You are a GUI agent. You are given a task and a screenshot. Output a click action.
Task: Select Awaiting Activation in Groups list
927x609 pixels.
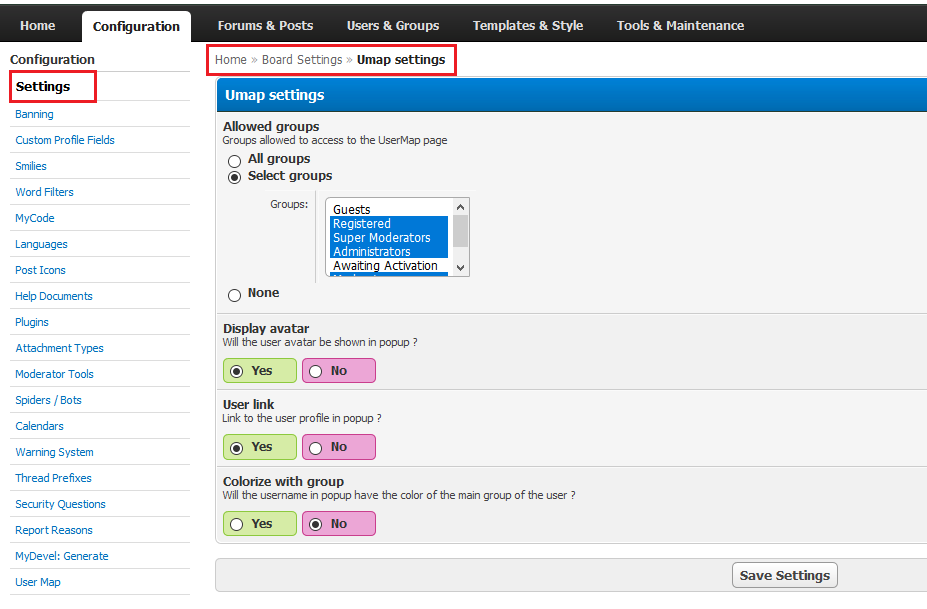(385, 266)
